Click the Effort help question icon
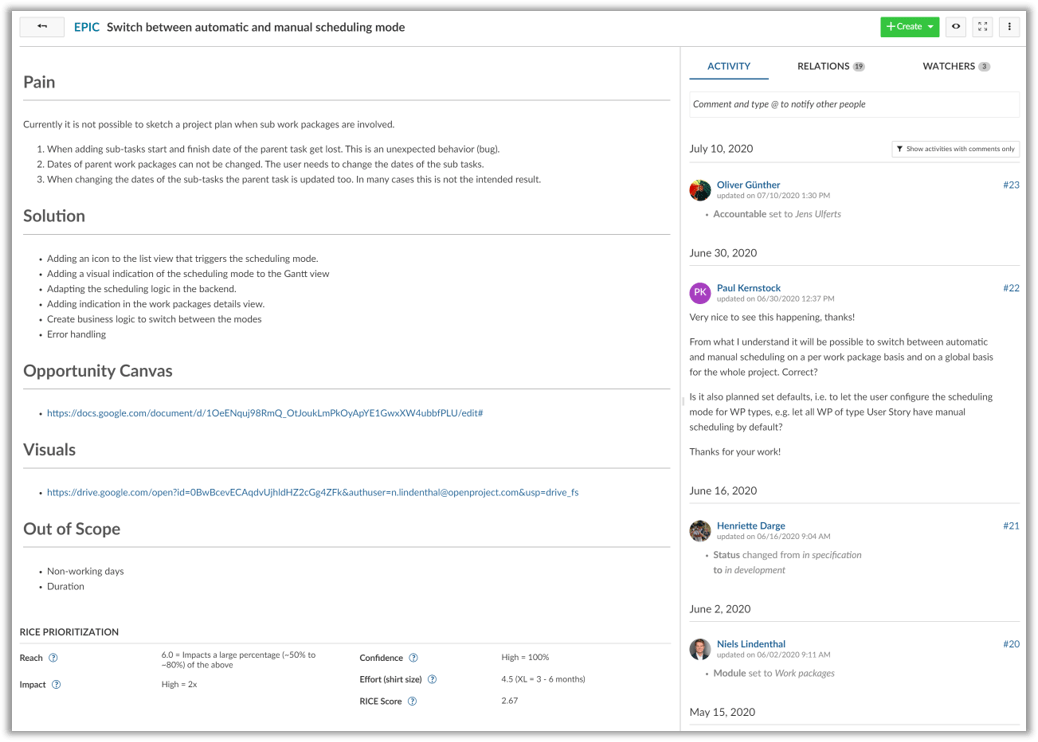The width and height of the screenshot is (1038, 742). [x=432, y=679]
